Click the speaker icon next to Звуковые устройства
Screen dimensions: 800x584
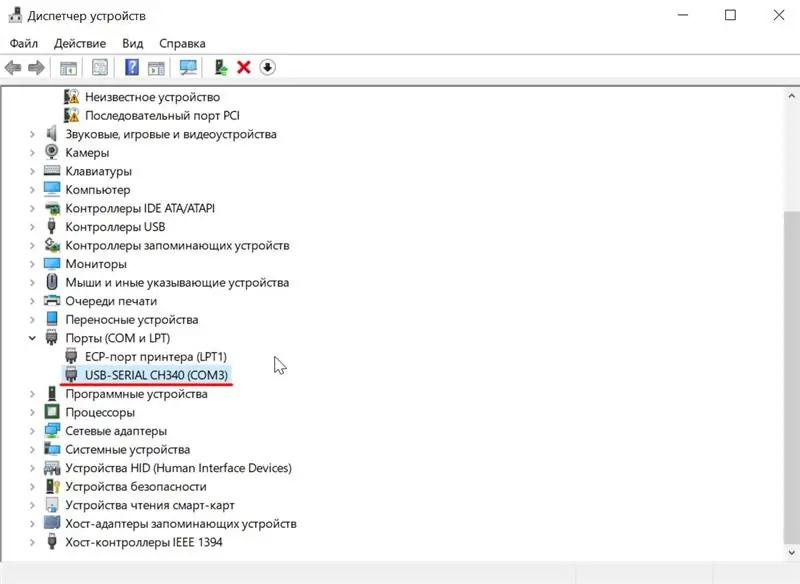coord(52,134)
